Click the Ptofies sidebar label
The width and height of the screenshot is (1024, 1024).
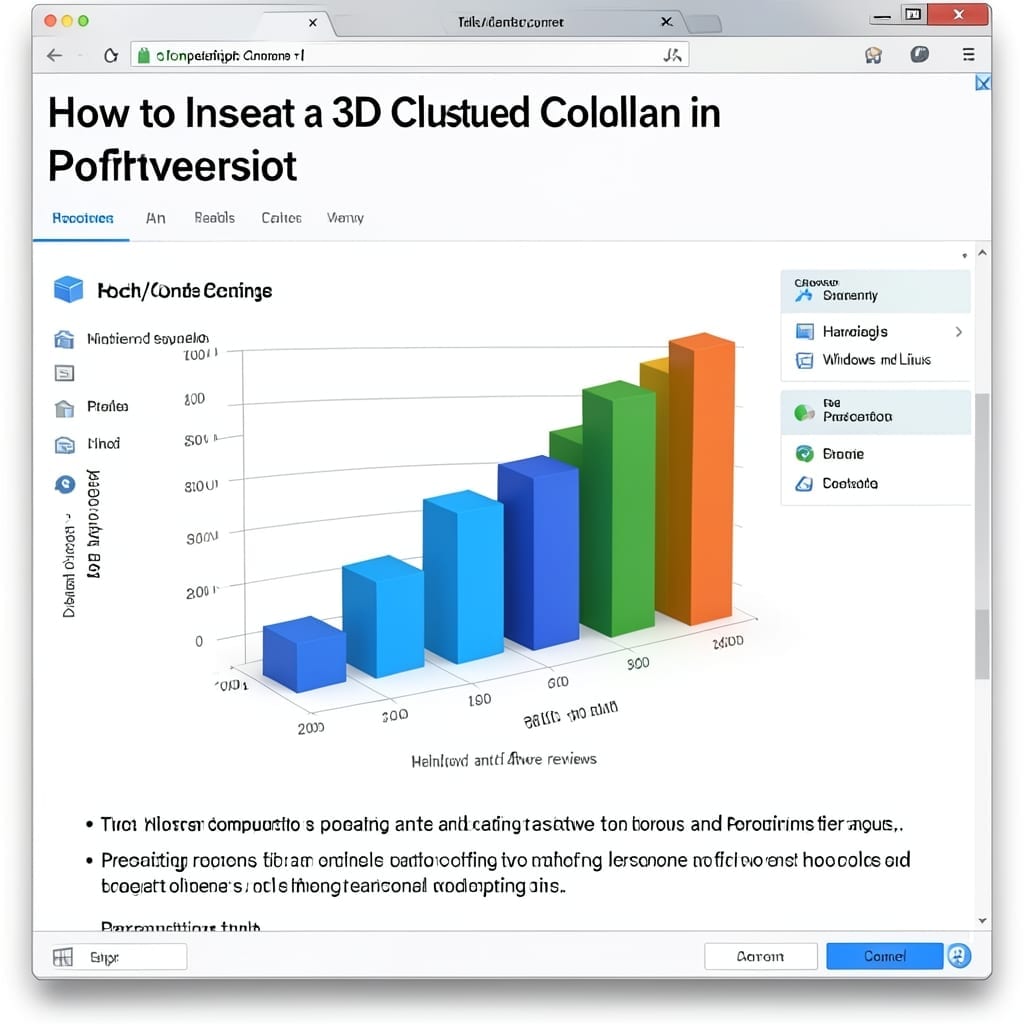pyautogui.click(x=108, y=407)
